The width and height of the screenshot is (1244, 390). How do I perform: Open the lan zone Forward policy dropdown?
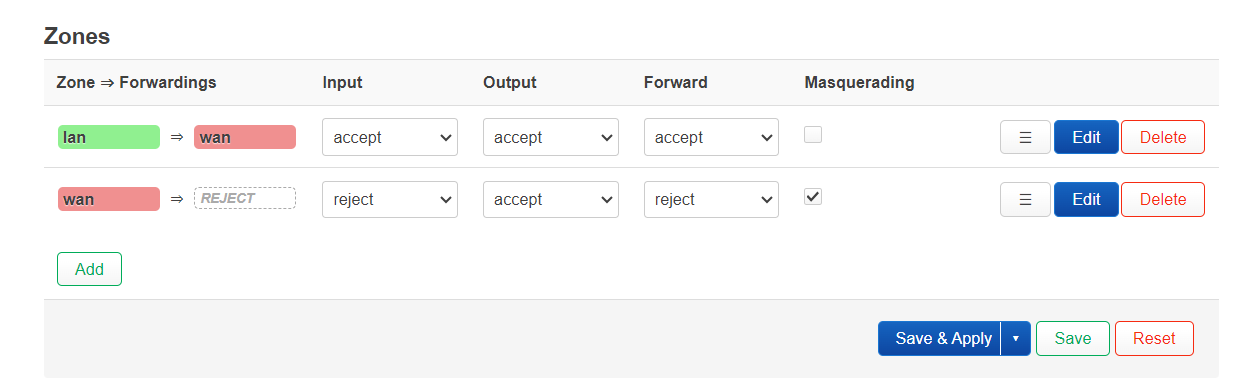click(x=711, y=137)
